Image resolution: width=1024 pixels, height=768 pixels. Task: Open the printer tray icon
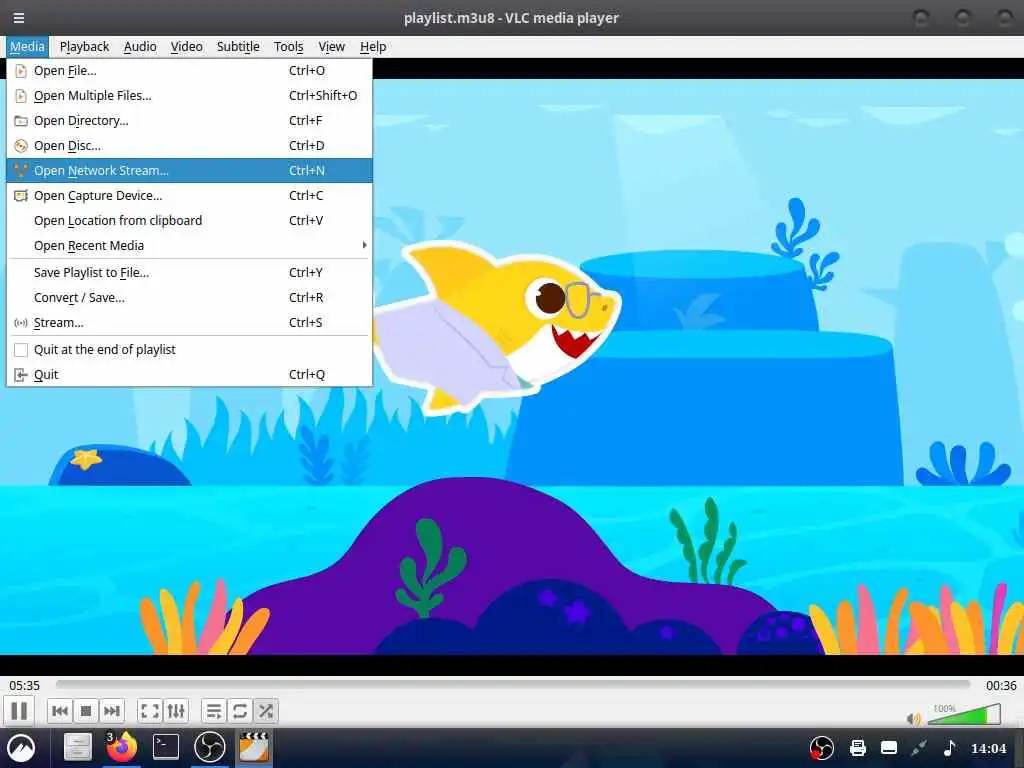coord(857,748)
